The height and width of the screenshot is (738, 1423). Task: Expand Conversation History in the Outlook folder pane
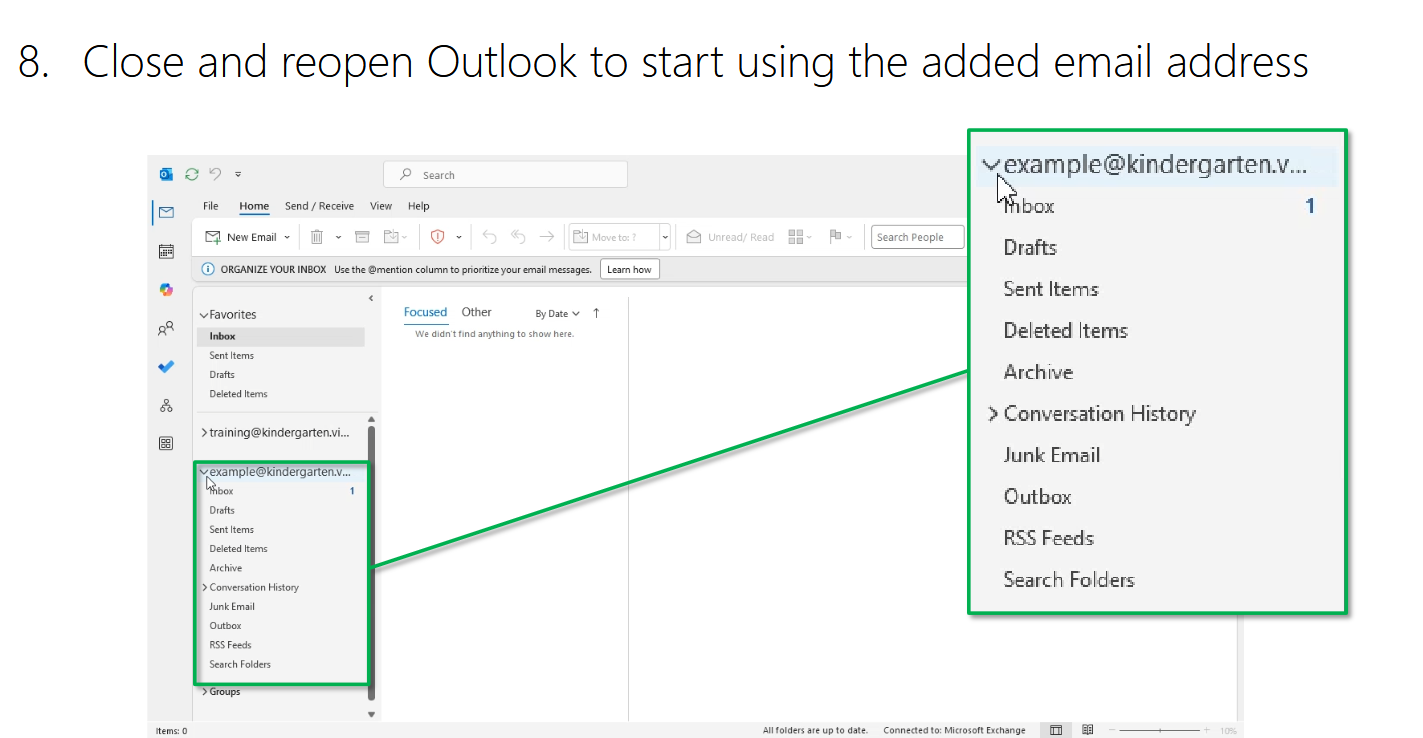205,588
